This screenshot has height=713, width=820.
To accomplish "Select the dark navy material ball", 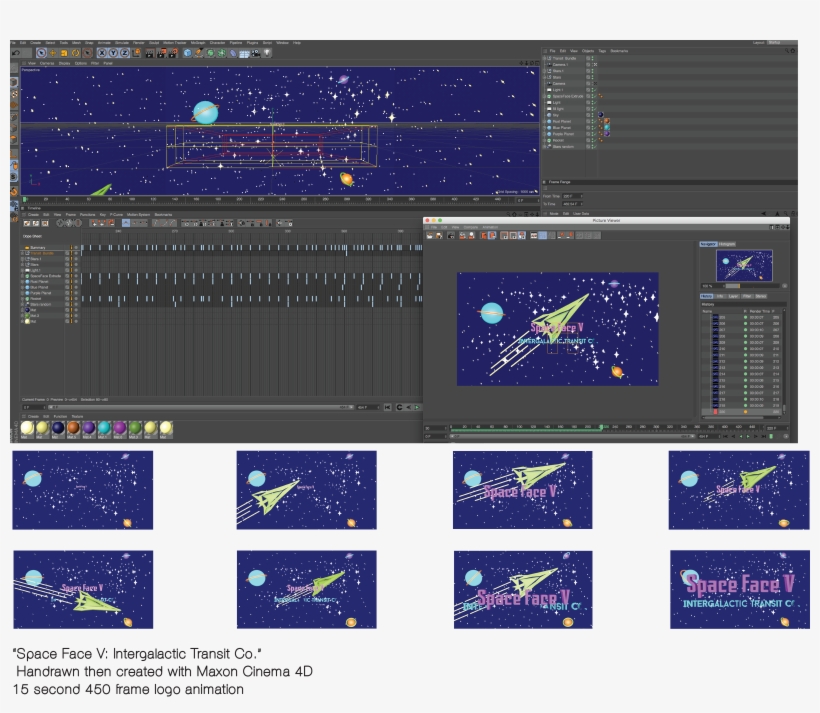I will (x=58, y=428).
